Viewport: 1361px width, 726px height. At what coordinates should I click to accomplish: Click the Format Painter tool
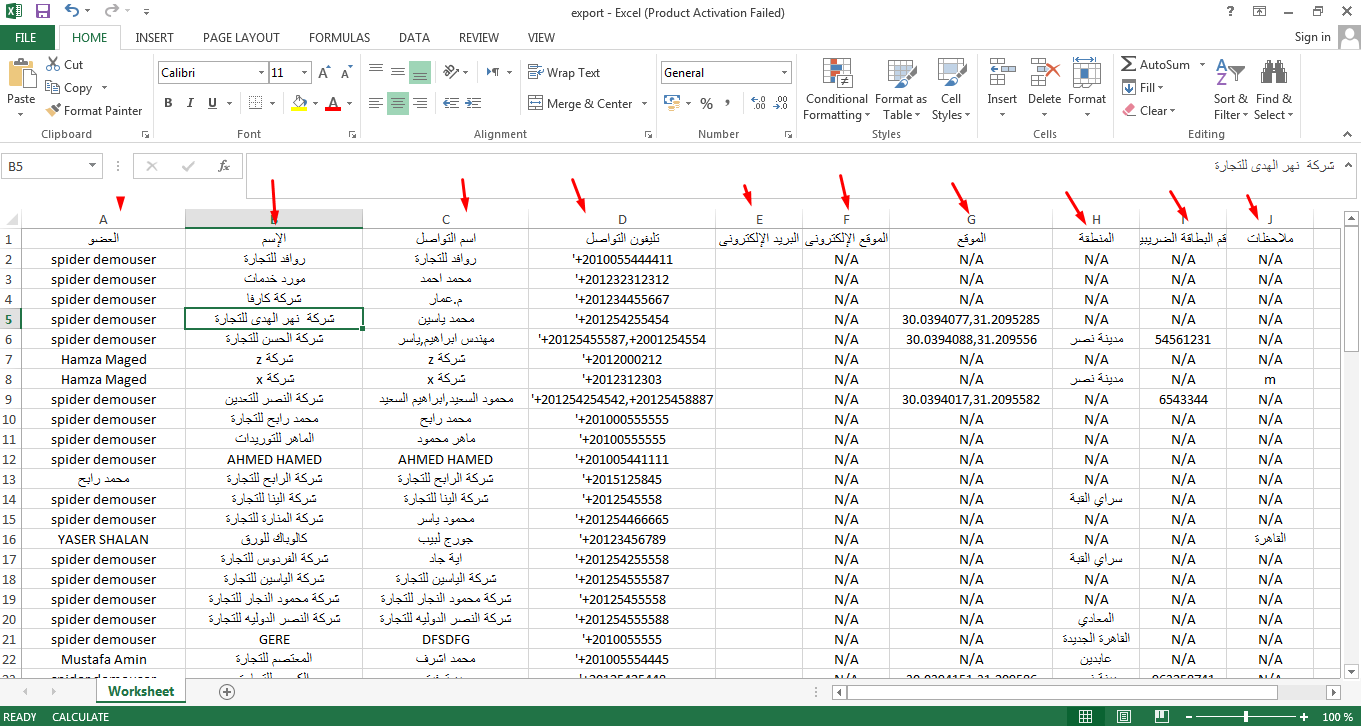(94, 111)
